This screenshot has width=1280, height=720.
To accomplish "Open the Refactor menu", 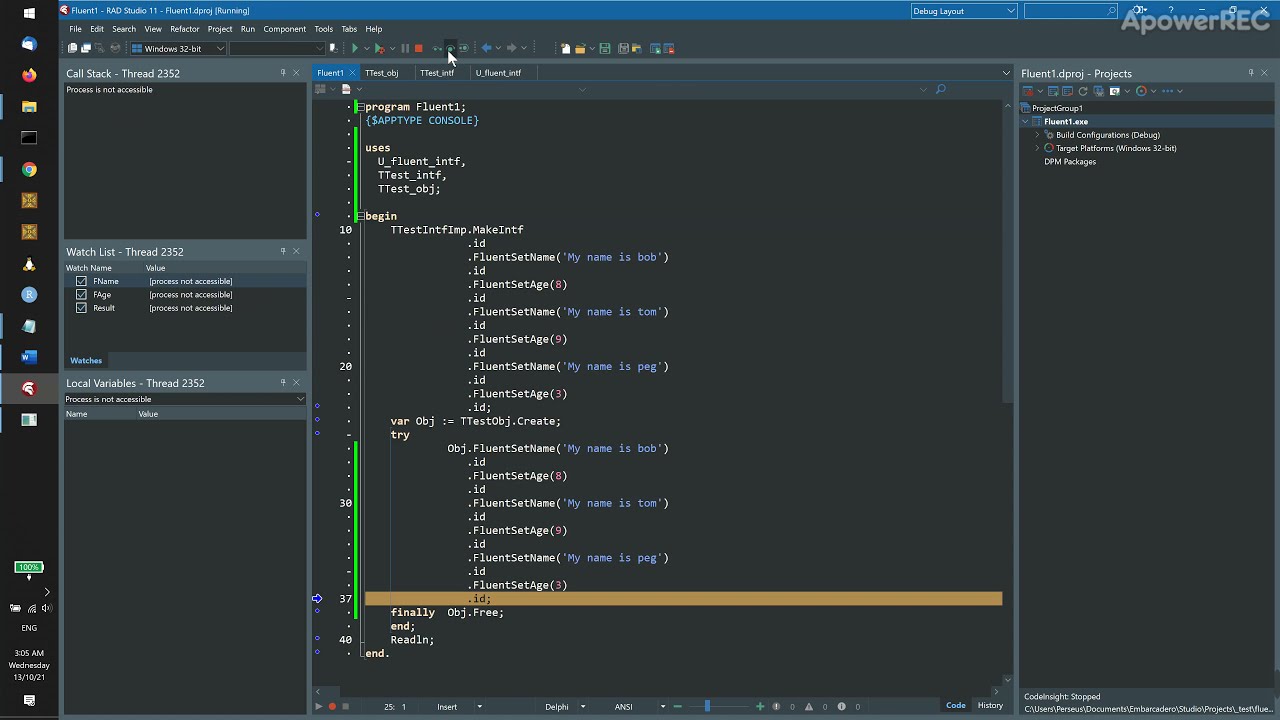I will tap(185, 29).
